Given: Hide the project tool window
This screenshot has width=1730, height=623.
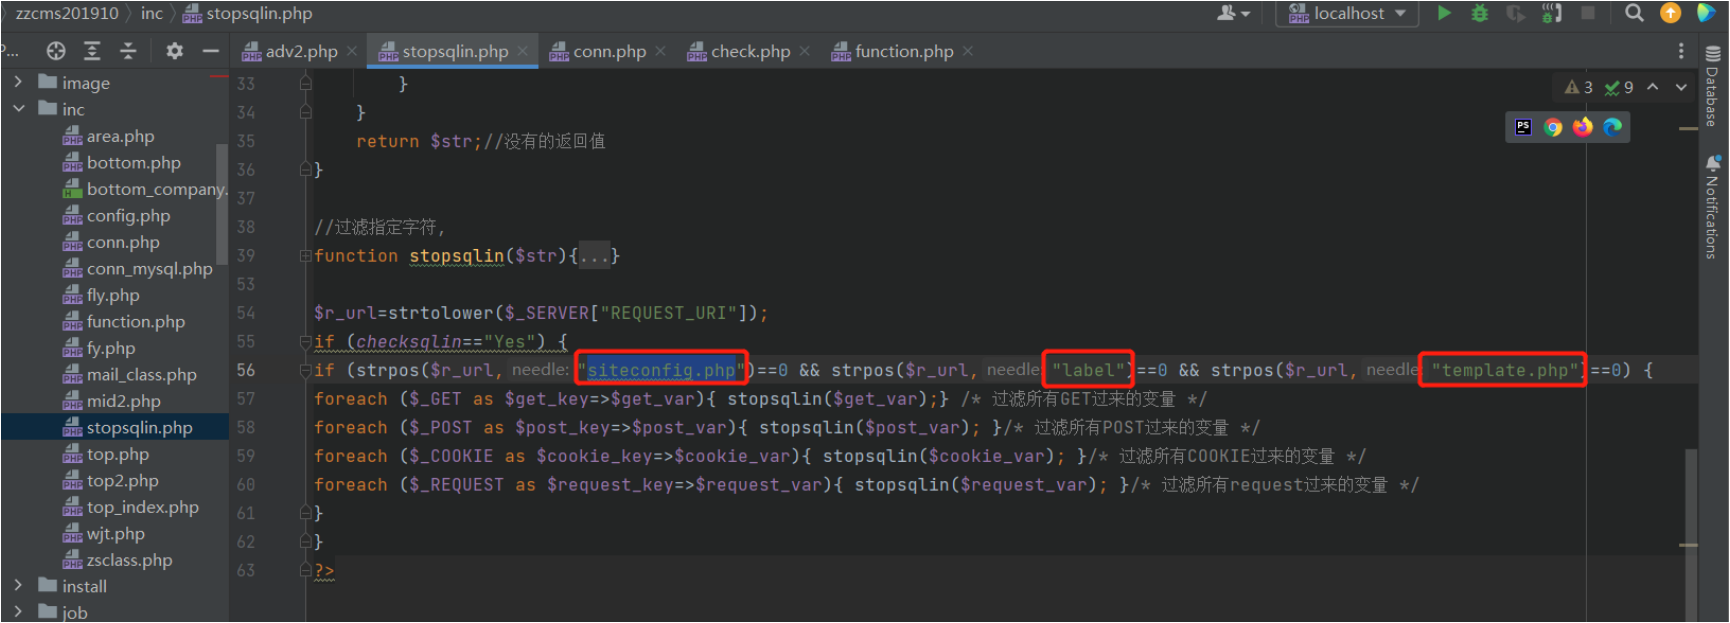Looking at the screenshot, I should (x=210, y=51).
